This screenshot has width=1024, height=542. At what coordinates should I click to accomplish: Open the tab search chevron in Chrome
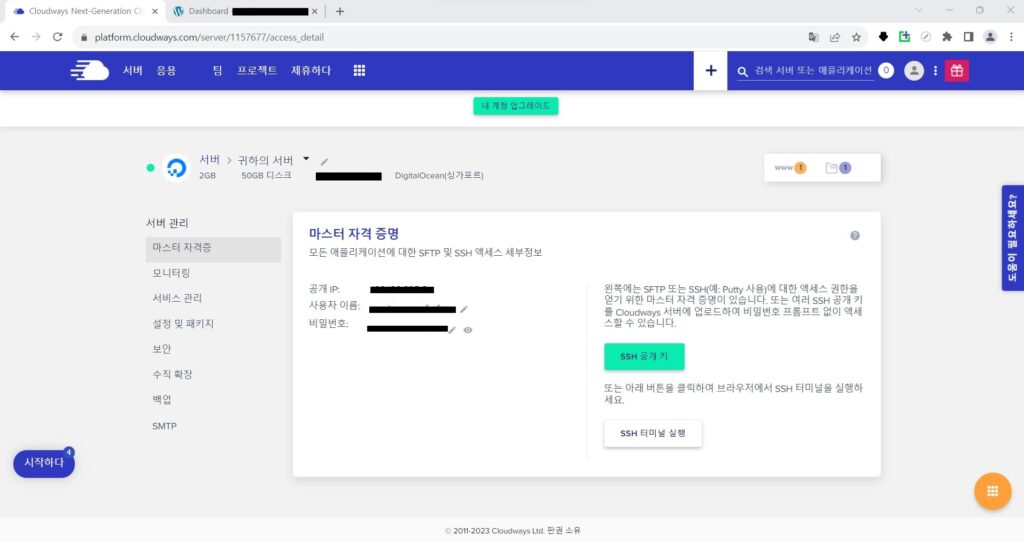pyautogui.click(x=919, y=10)
